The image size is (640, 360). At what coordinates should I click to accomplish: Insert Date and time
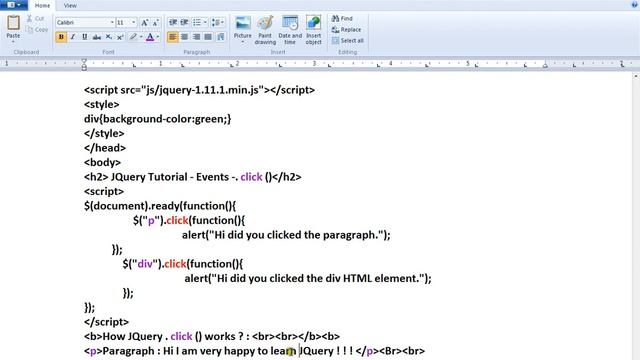click(290, 30)
